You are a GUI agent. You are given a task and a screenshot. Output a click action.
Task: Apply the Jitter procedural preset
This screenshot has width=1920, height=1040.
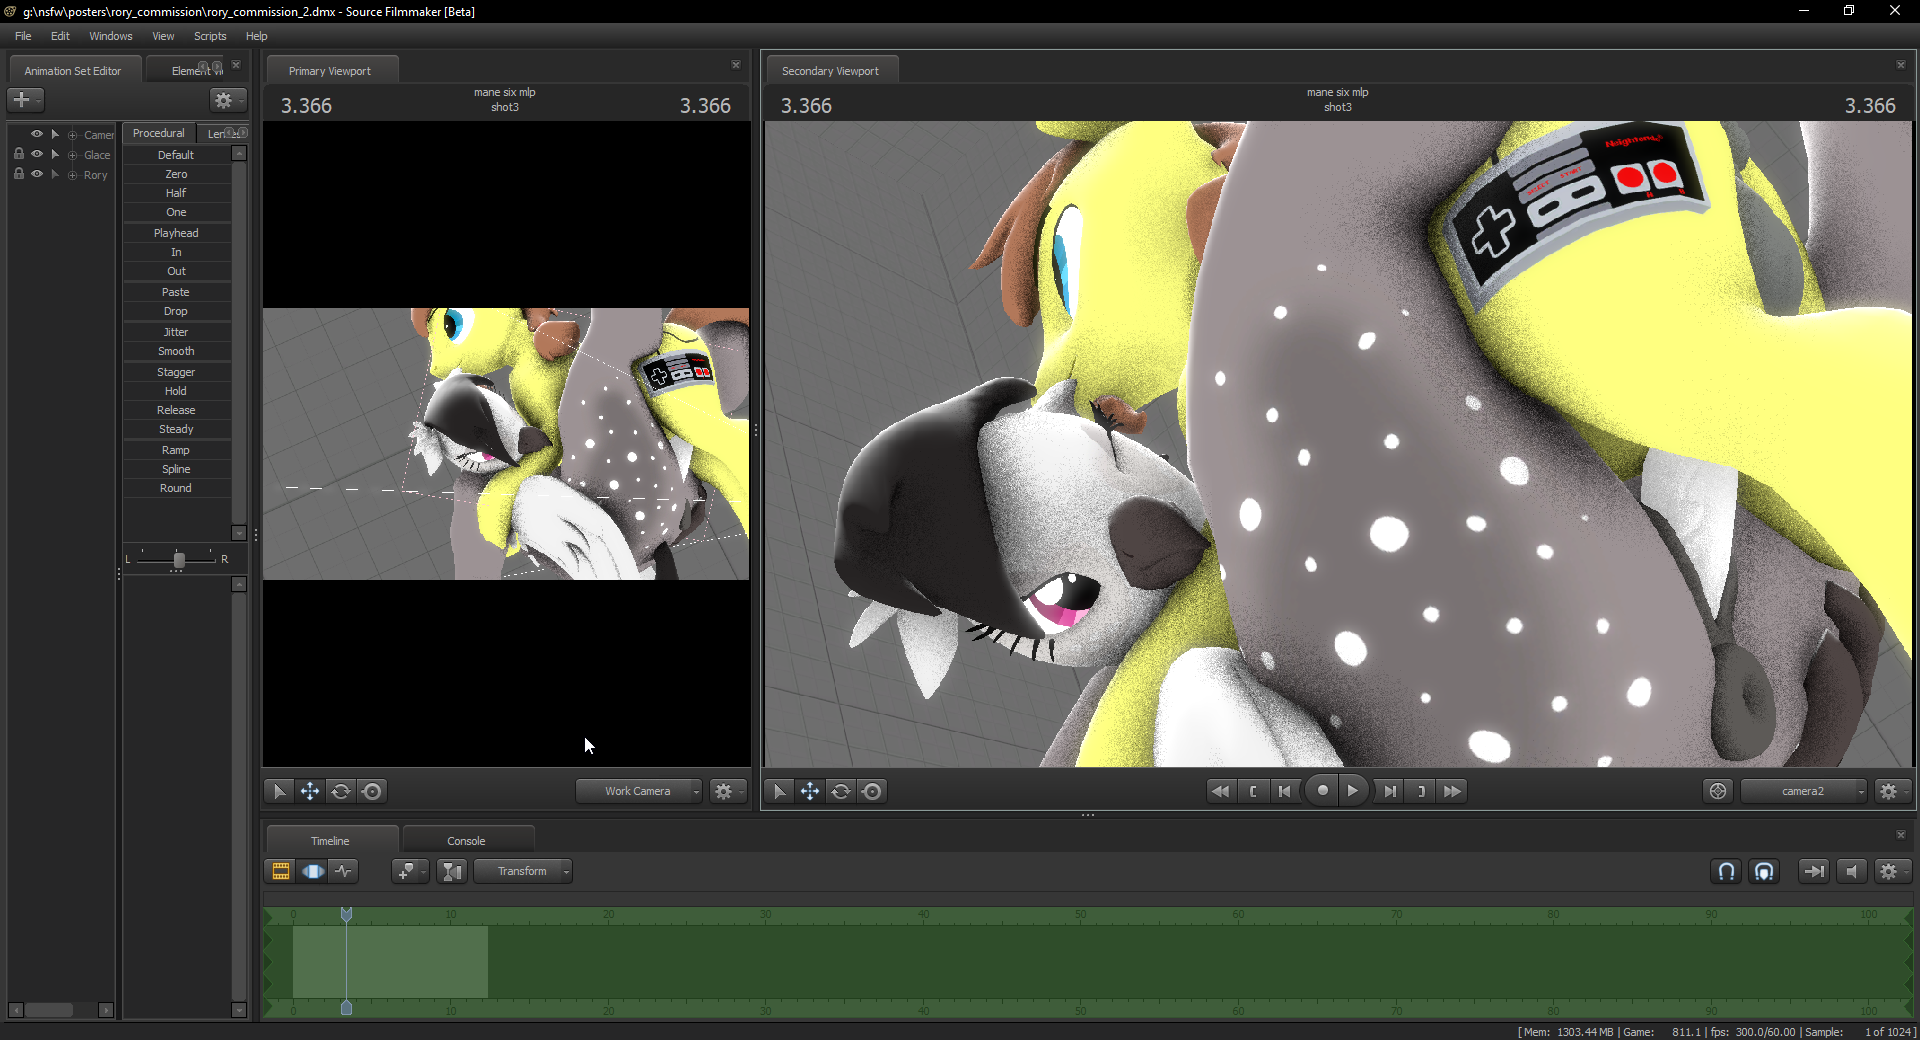coord(176,332)
